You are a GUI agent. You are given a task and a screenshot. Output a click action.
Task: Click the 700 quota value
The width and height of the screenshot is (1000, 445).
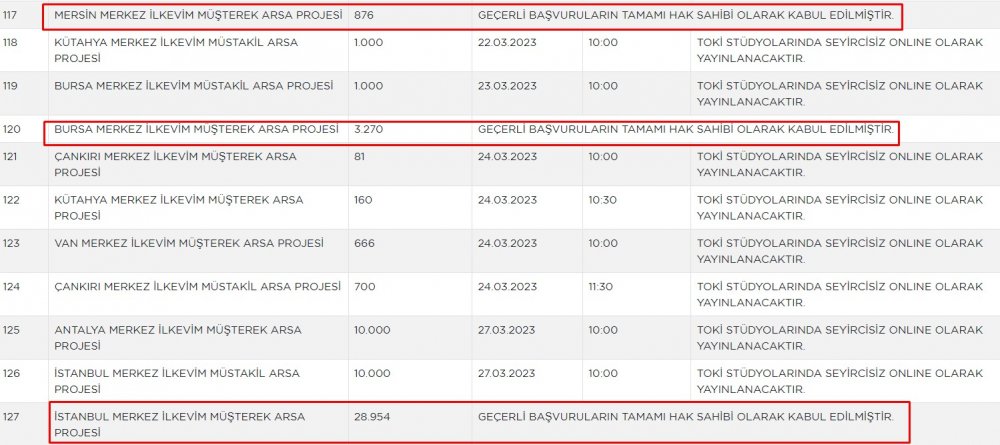[364, 286]
